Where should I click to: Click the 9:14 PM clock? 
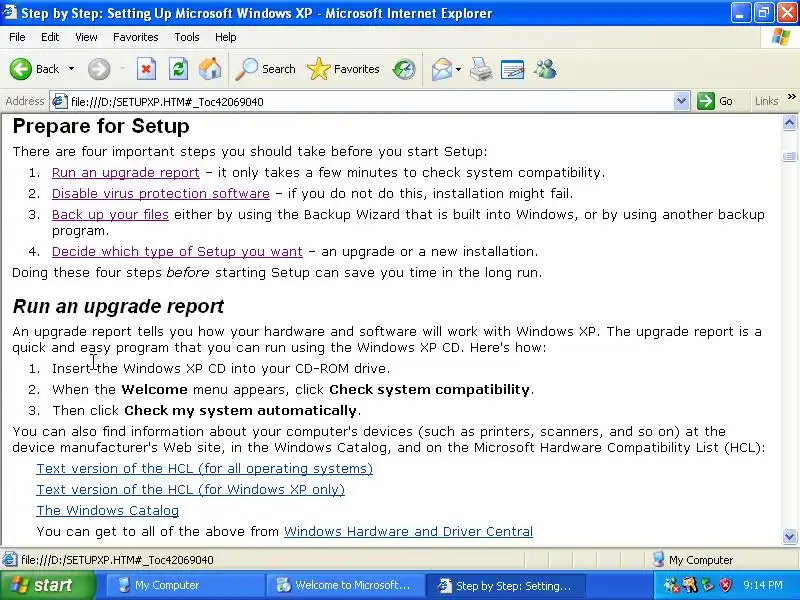(x=763, y=585)
